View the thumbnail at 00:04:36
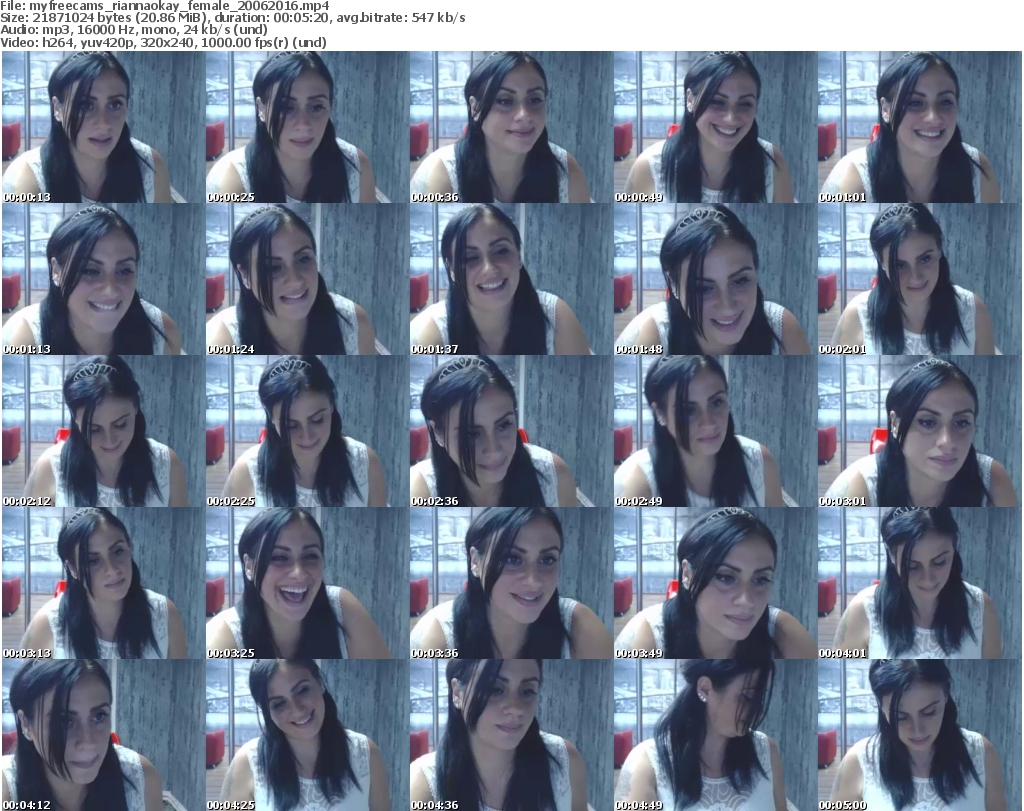This screenshot has width=1024, height=811. [511, 735]
